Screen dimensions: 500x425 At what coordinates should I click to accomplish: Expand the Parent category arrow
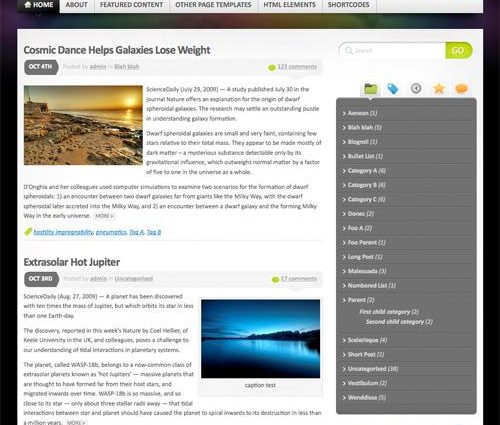[x=344, y=300]
